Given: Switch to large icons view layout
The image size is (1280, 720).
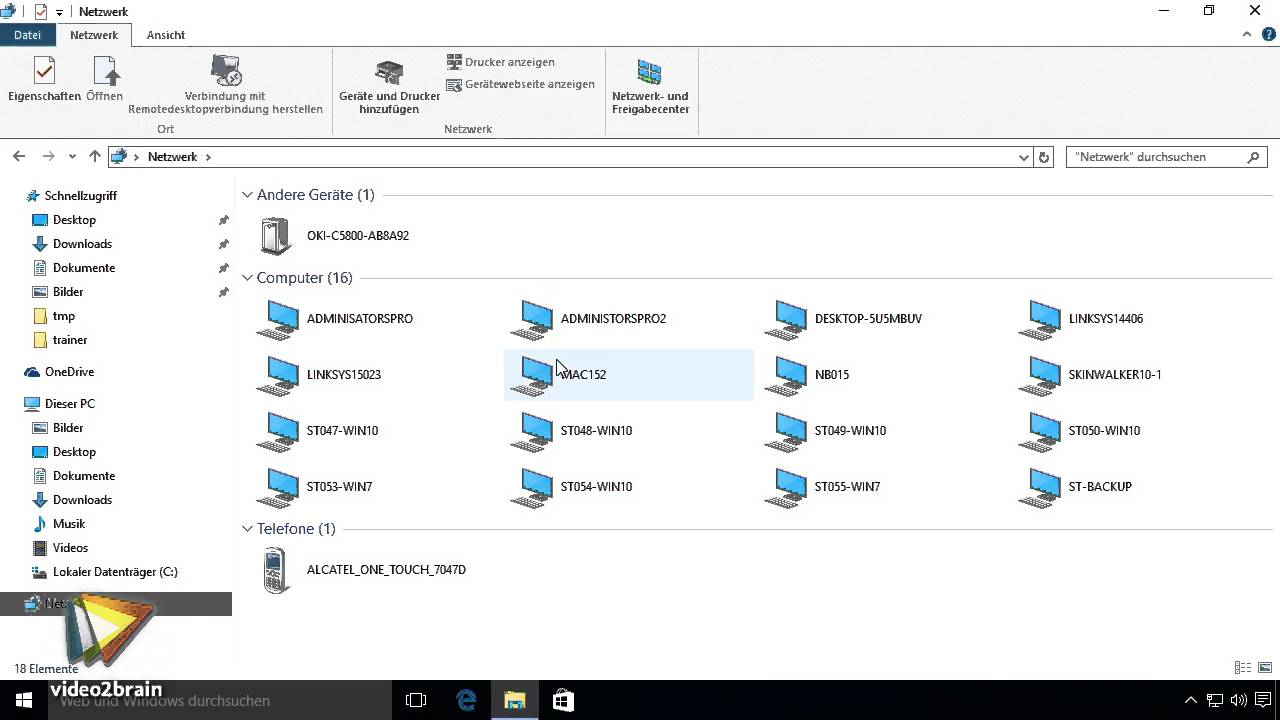Looking at the screenshot, I should click(1266, 668).
